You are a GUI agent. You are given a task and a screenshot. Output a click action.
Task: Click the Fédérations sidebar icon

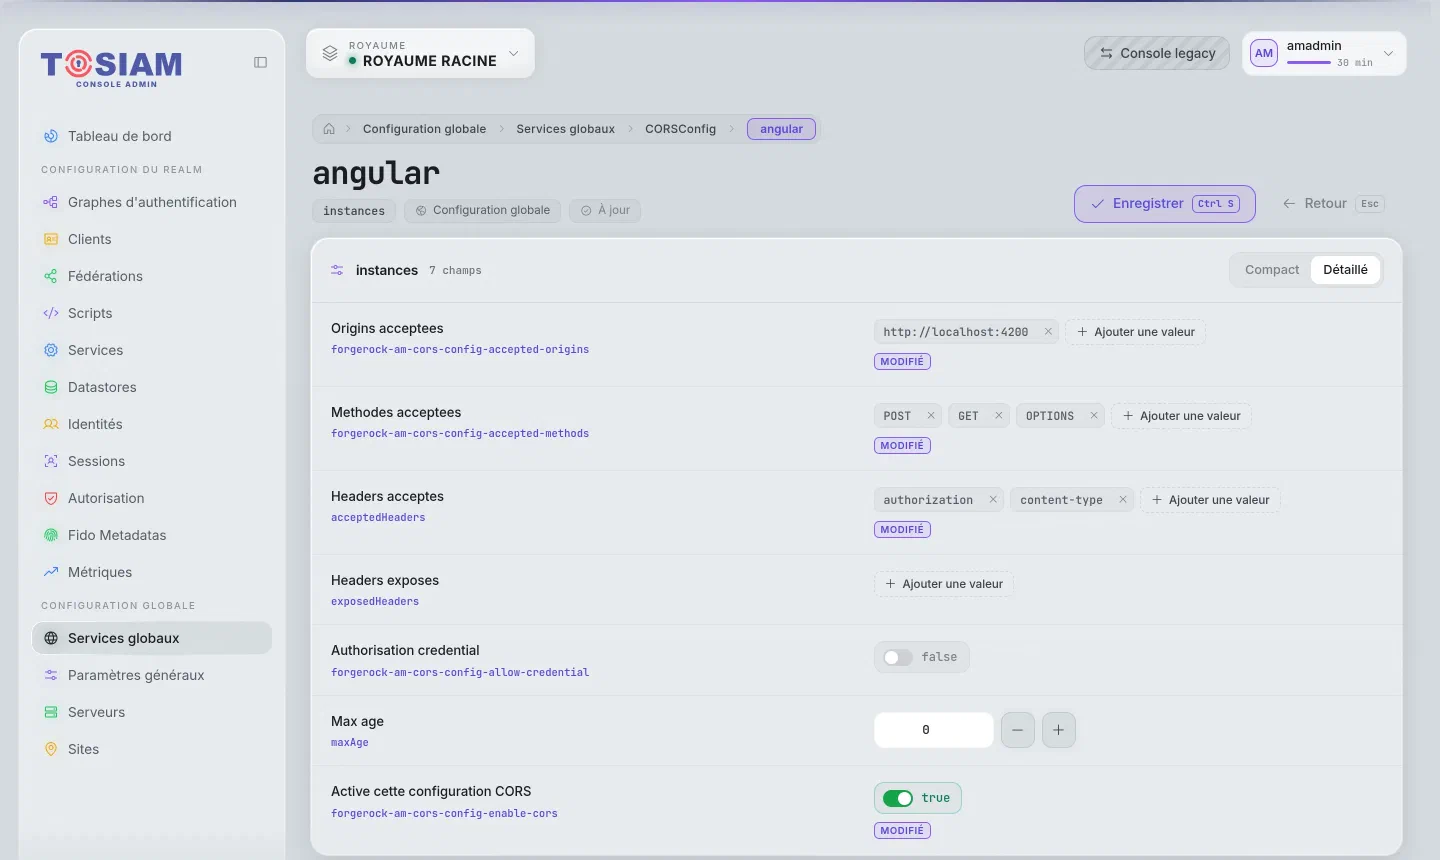[51, 276]
